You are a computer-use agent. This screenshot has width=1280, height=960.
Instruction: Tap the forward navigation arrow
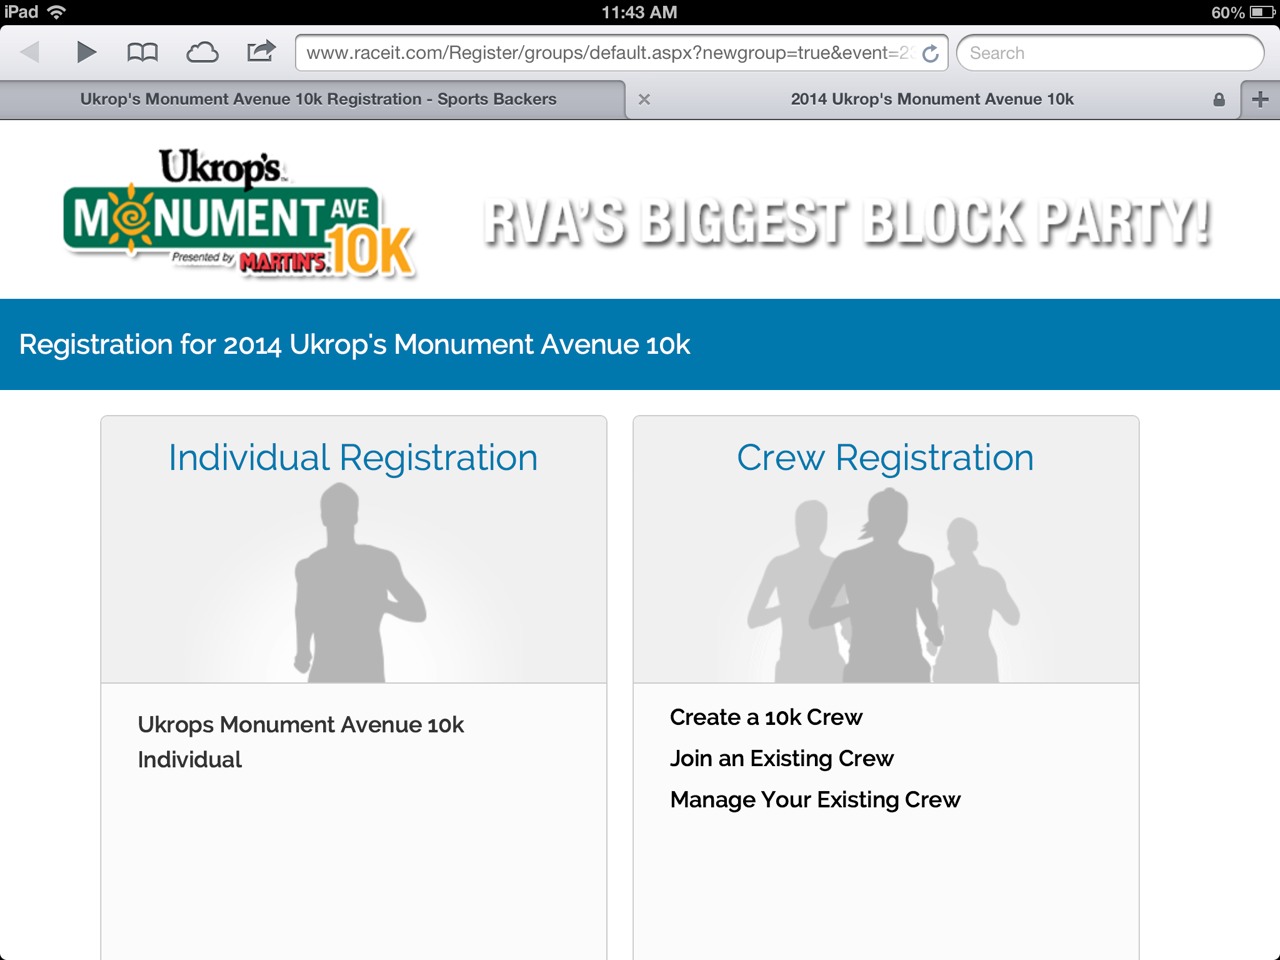click(86, 52)
